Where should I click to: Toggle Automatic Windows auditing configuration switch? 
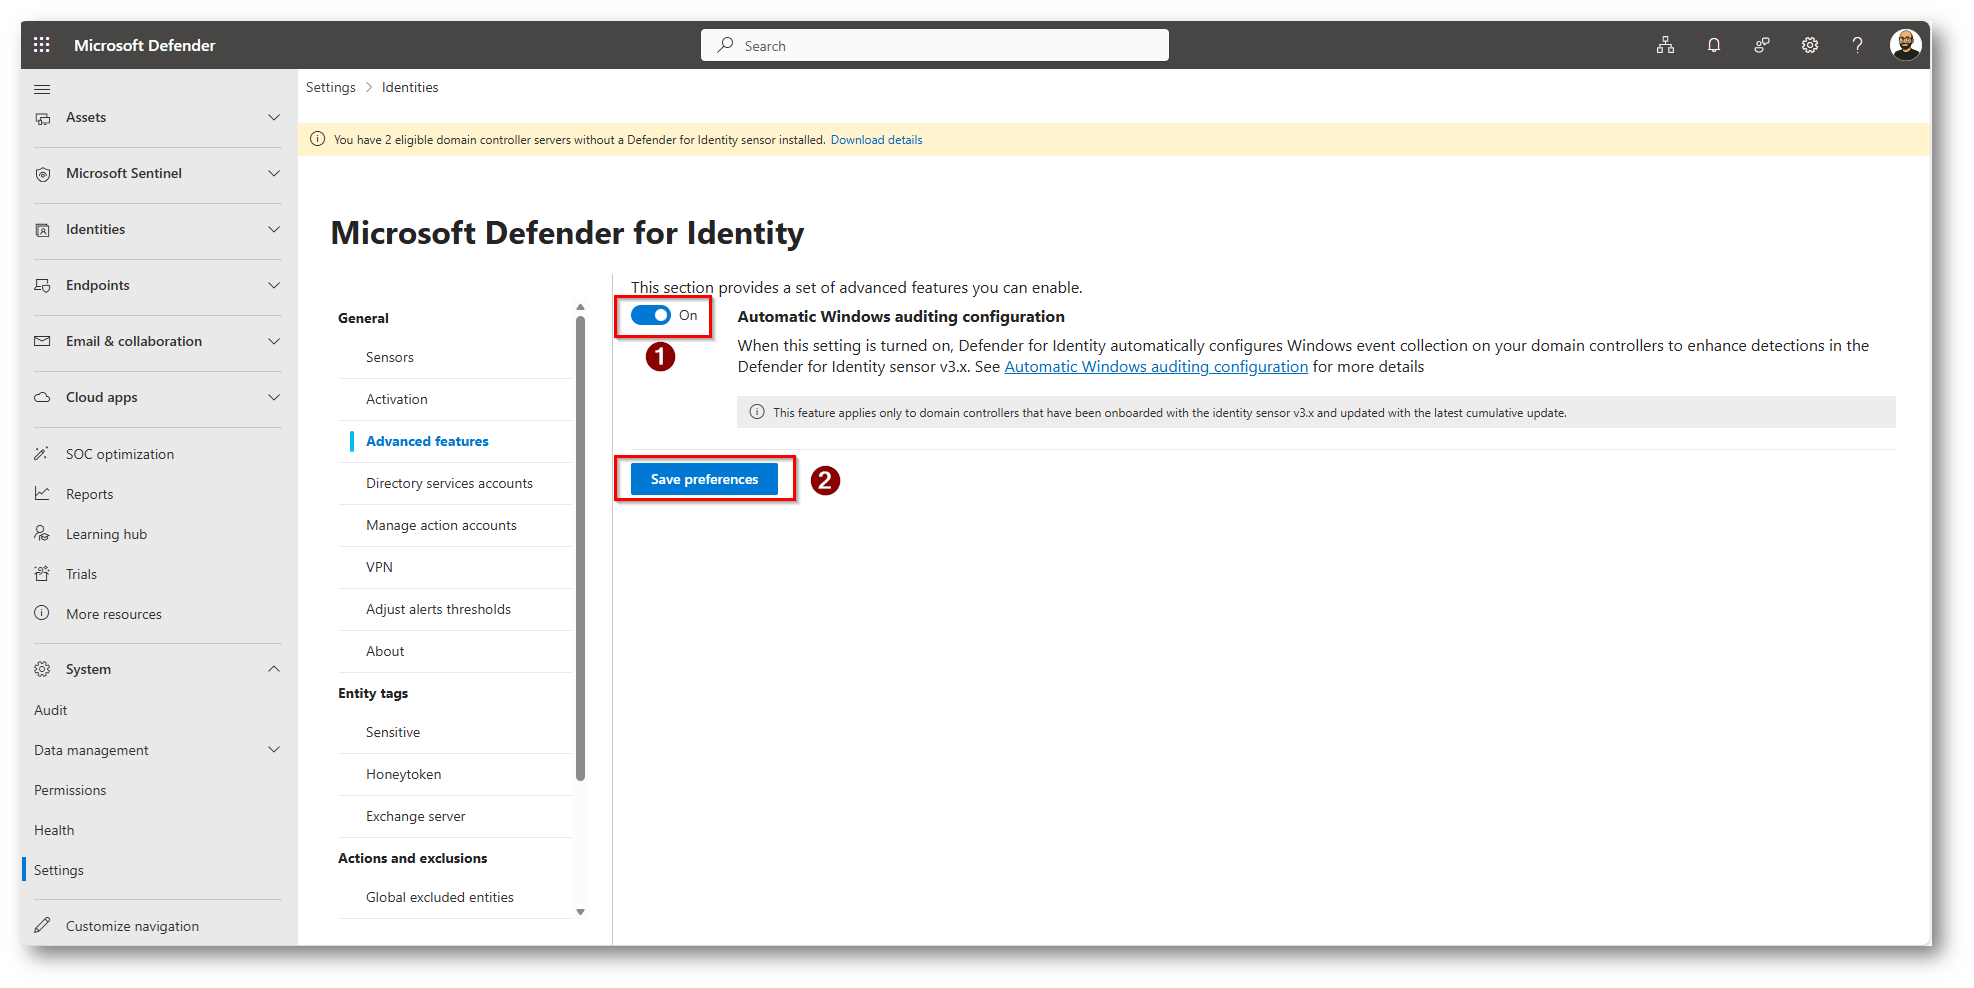(651, 316)
